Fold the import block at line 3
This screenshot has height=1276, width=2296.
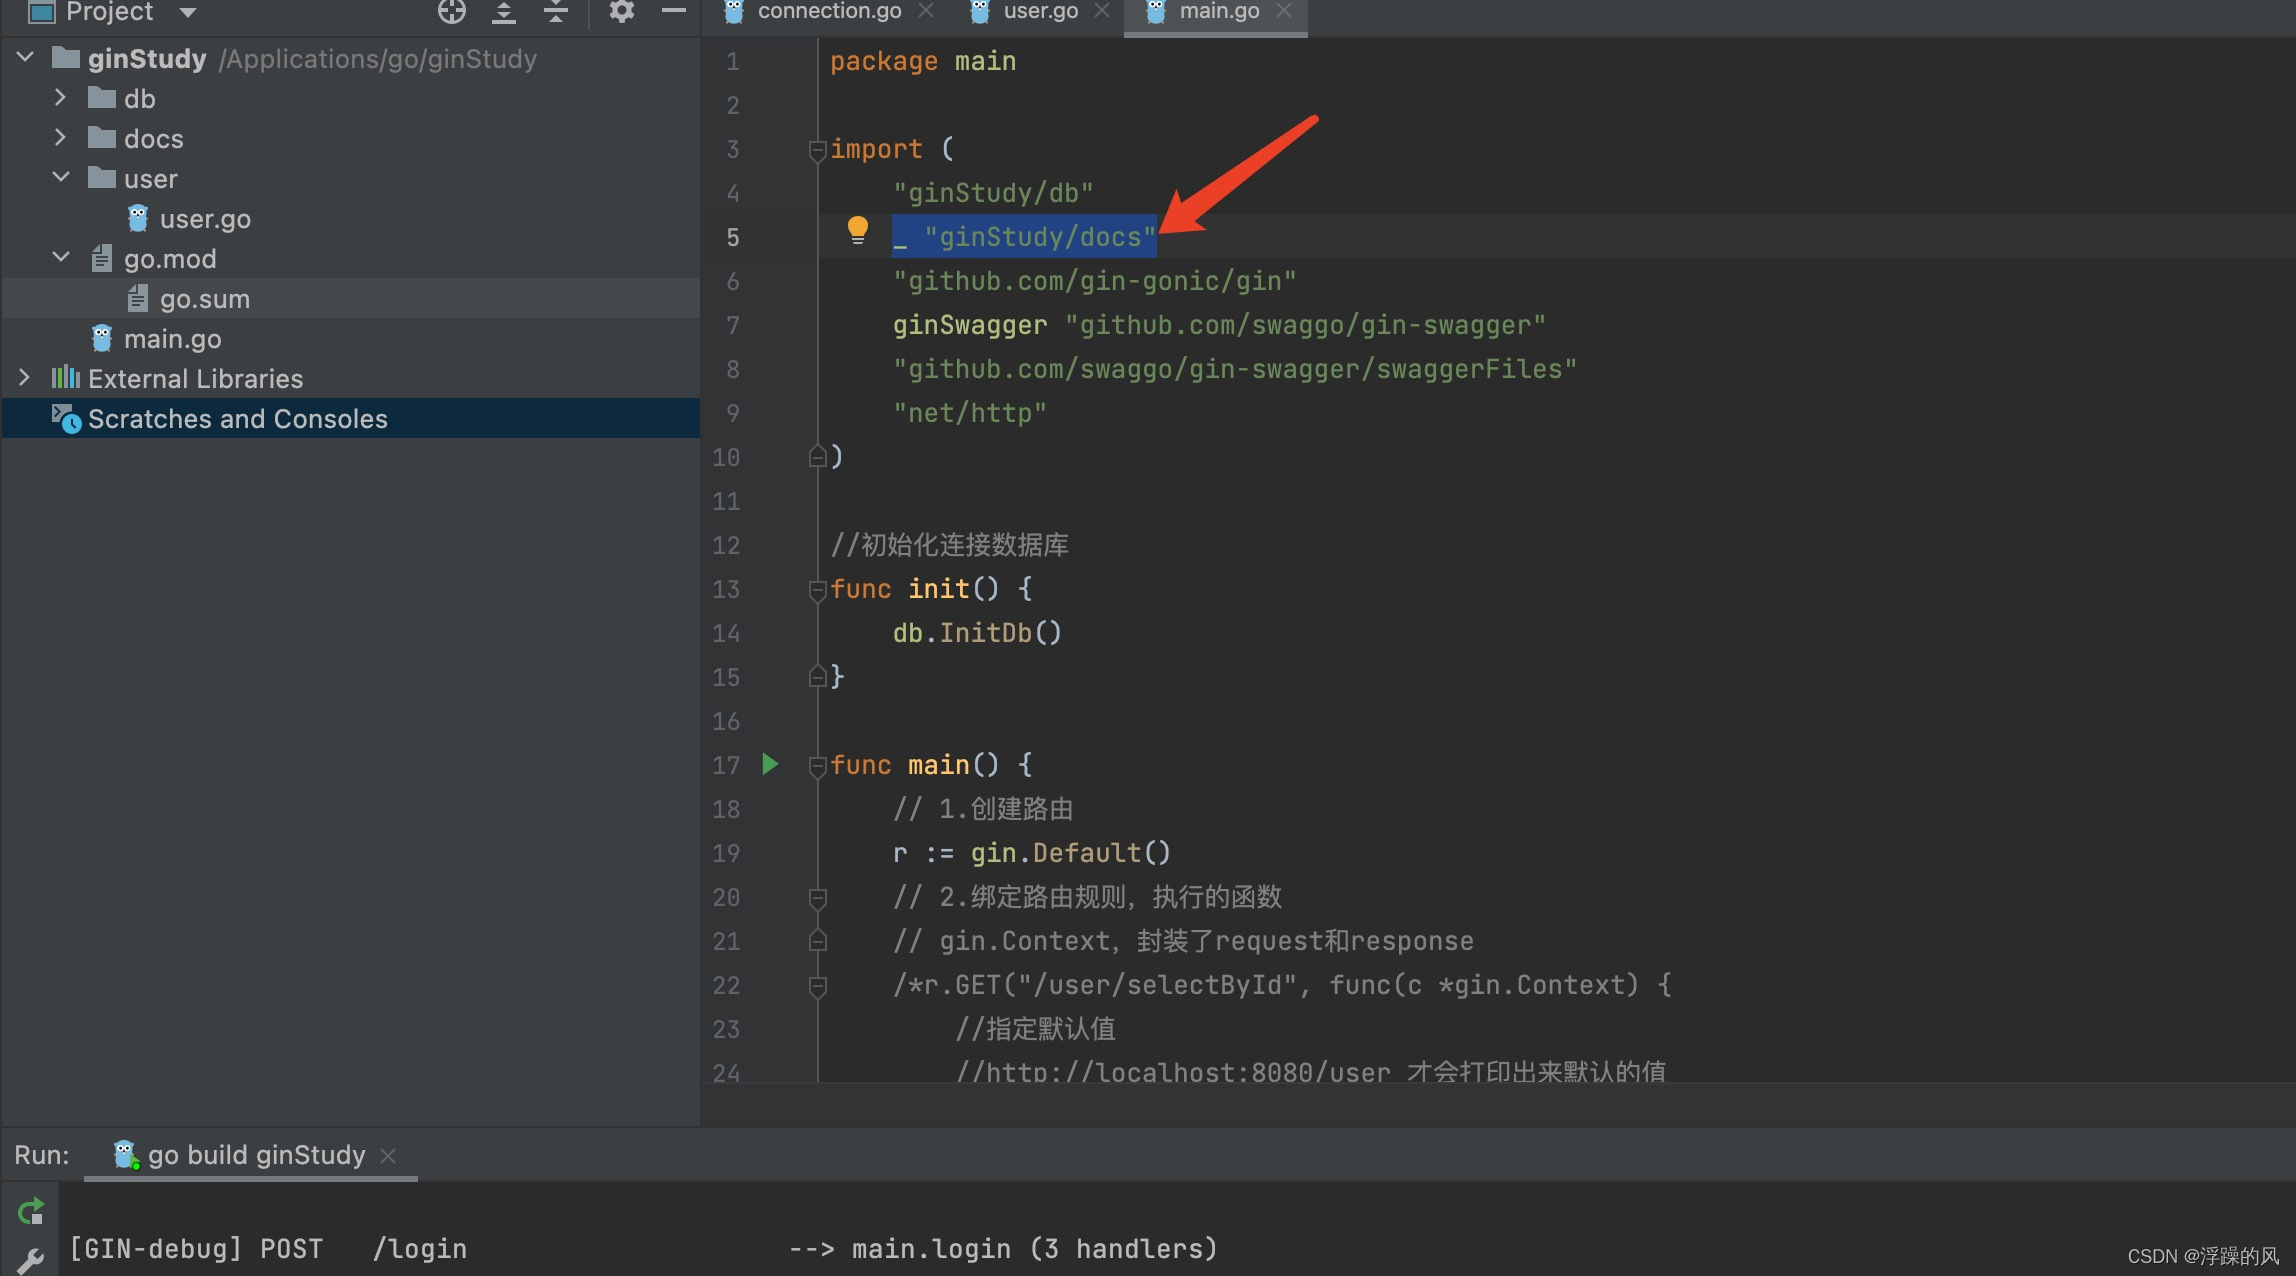coord(817,150)
